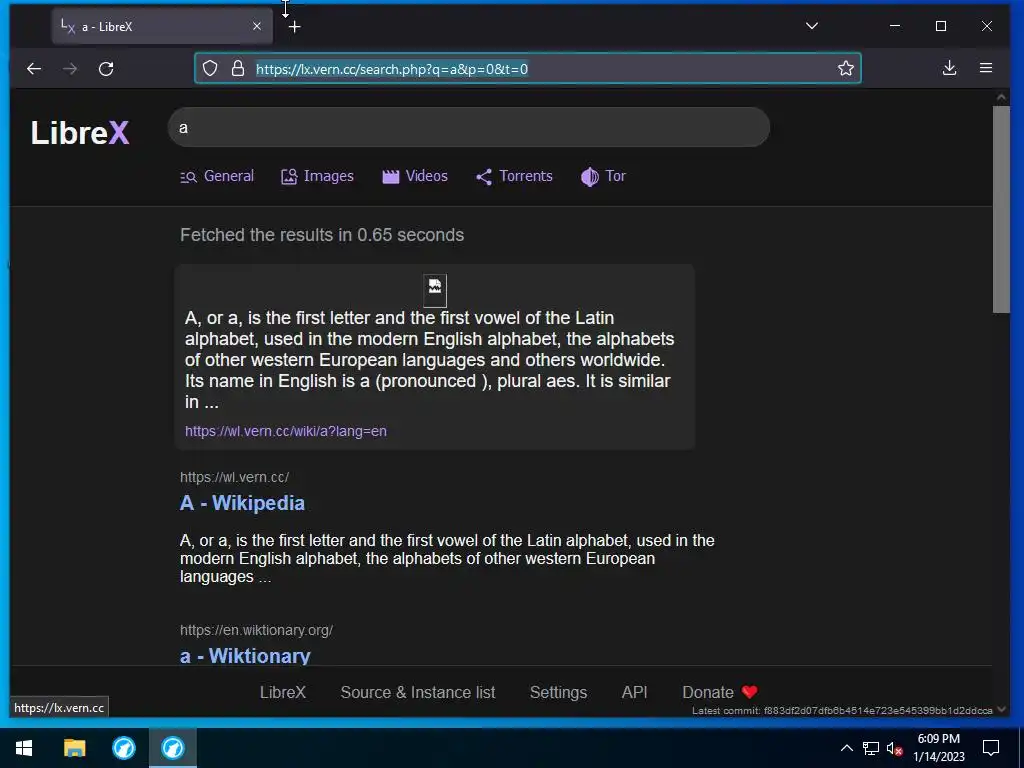This screenshot has width=1024, height=768.
Task: Click the red heart next to Donate
Action: coord(750,692)
